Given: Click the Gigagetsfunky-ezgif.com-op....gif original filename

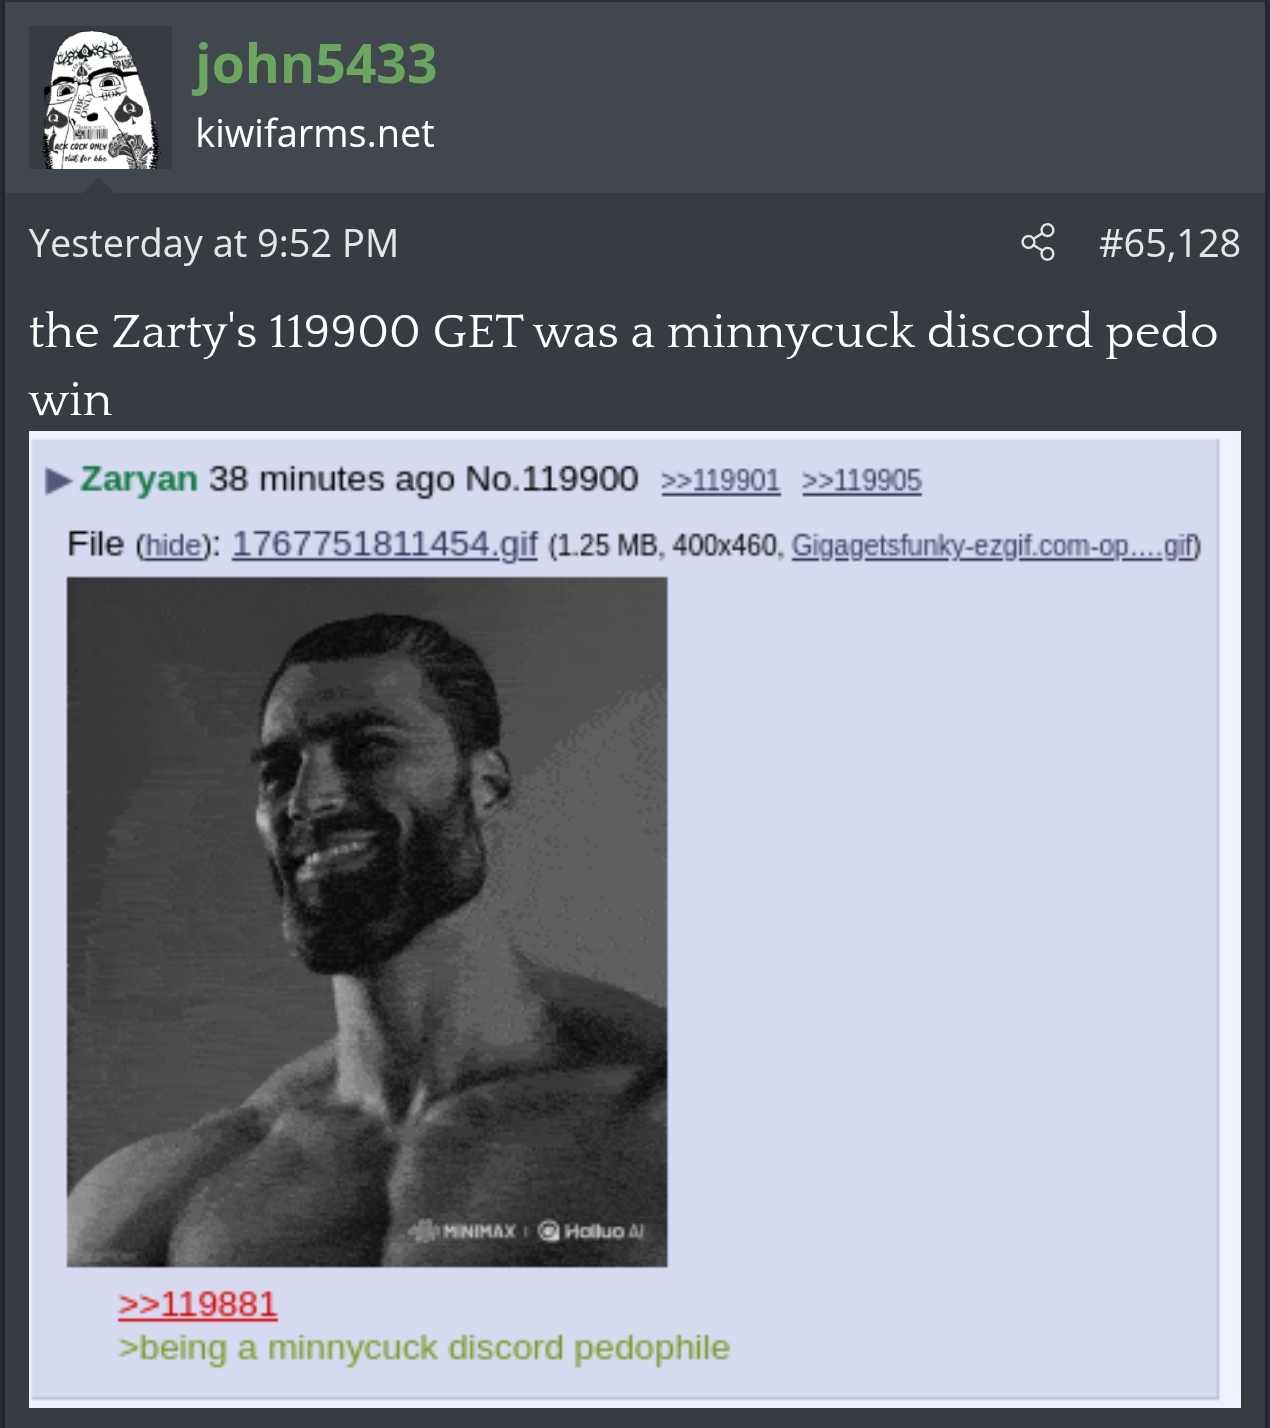Looking at the screenshot, I should point(992,546).
